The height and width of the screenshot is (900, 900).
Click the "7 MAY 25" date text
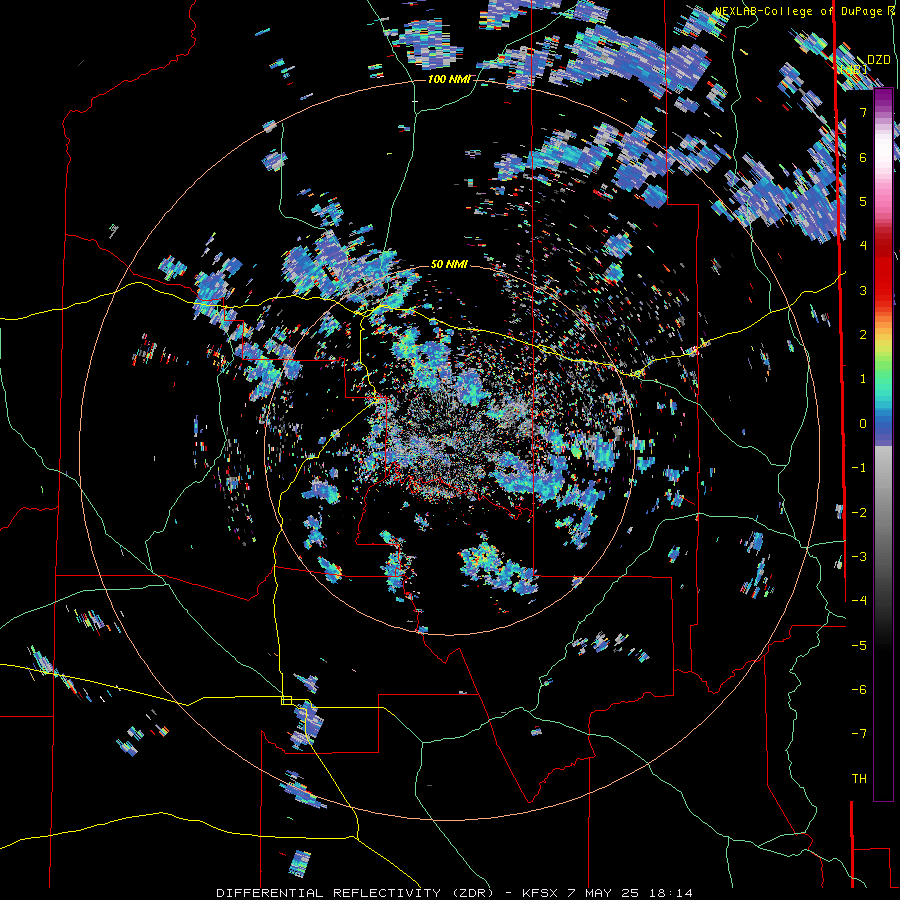click(x=604, y=893)
